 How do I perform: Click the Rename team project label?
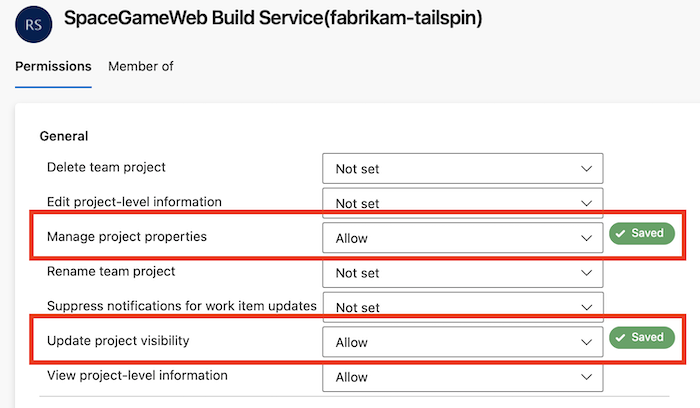(x=111, y=271)
